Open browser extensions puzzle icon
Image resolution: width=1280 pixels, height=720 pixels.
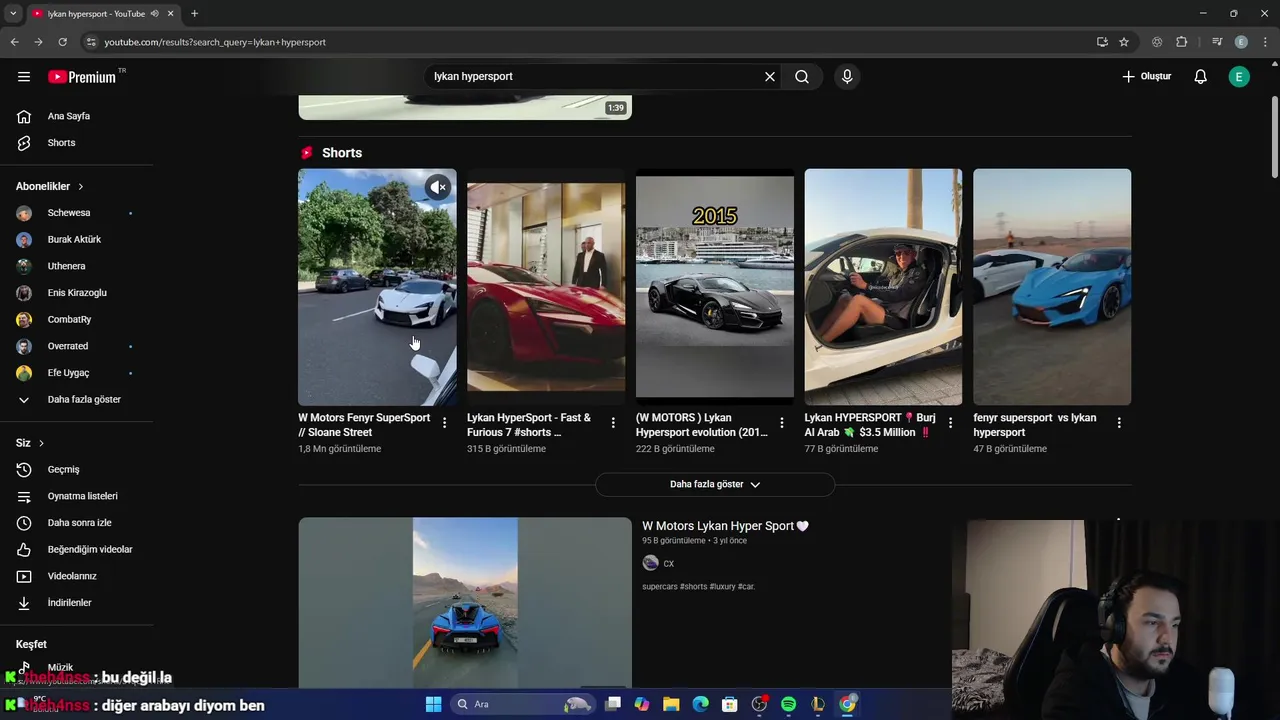[x=1181, y=42]
